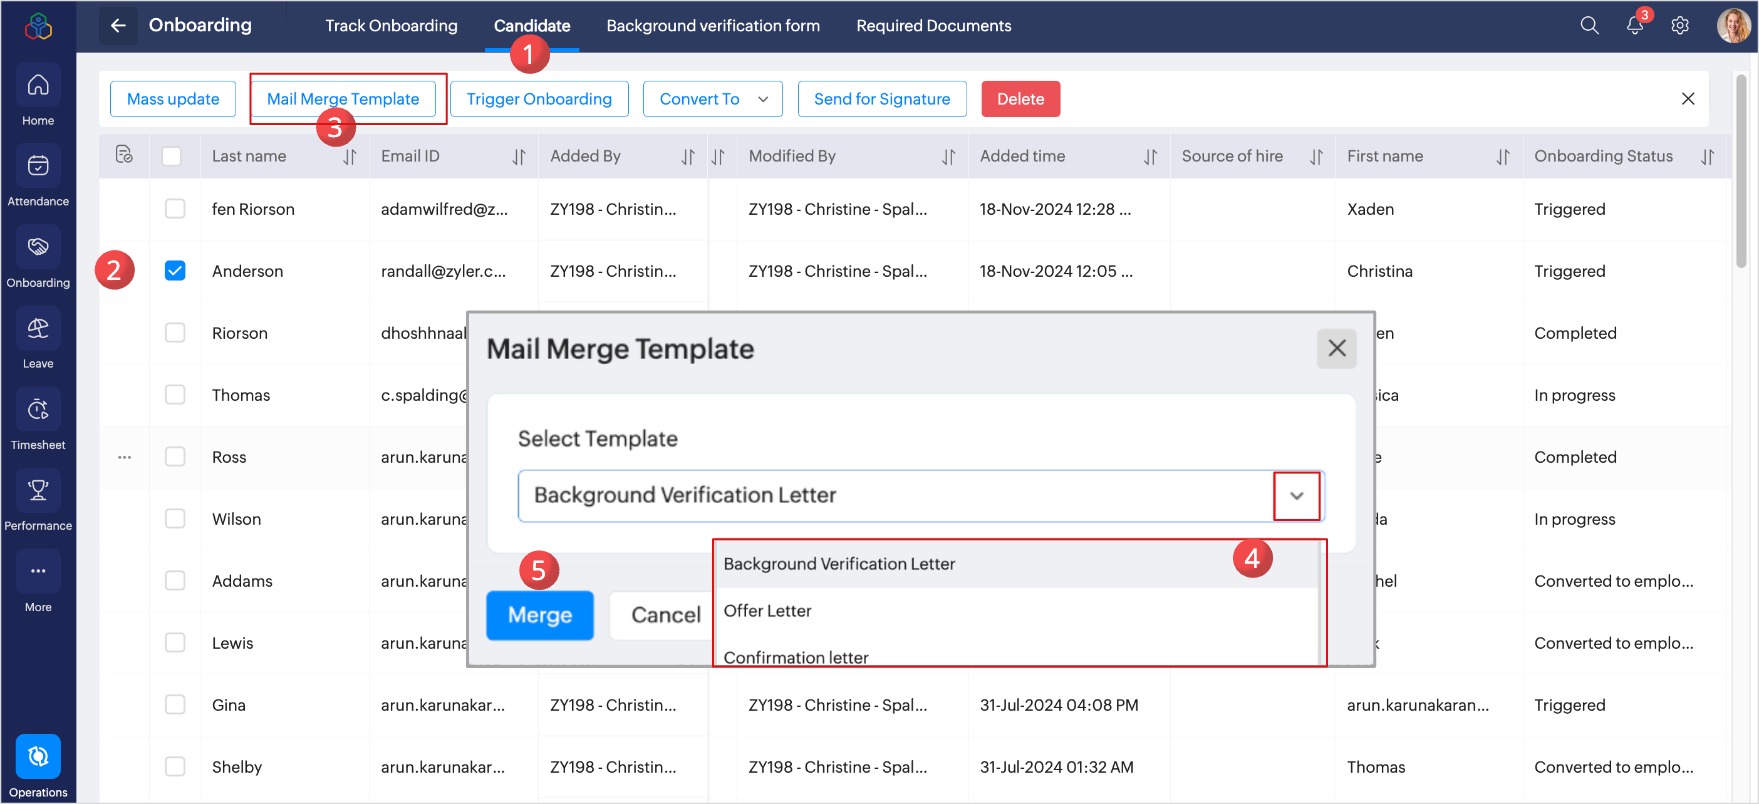Tick the checkbox for Gina

175,705
